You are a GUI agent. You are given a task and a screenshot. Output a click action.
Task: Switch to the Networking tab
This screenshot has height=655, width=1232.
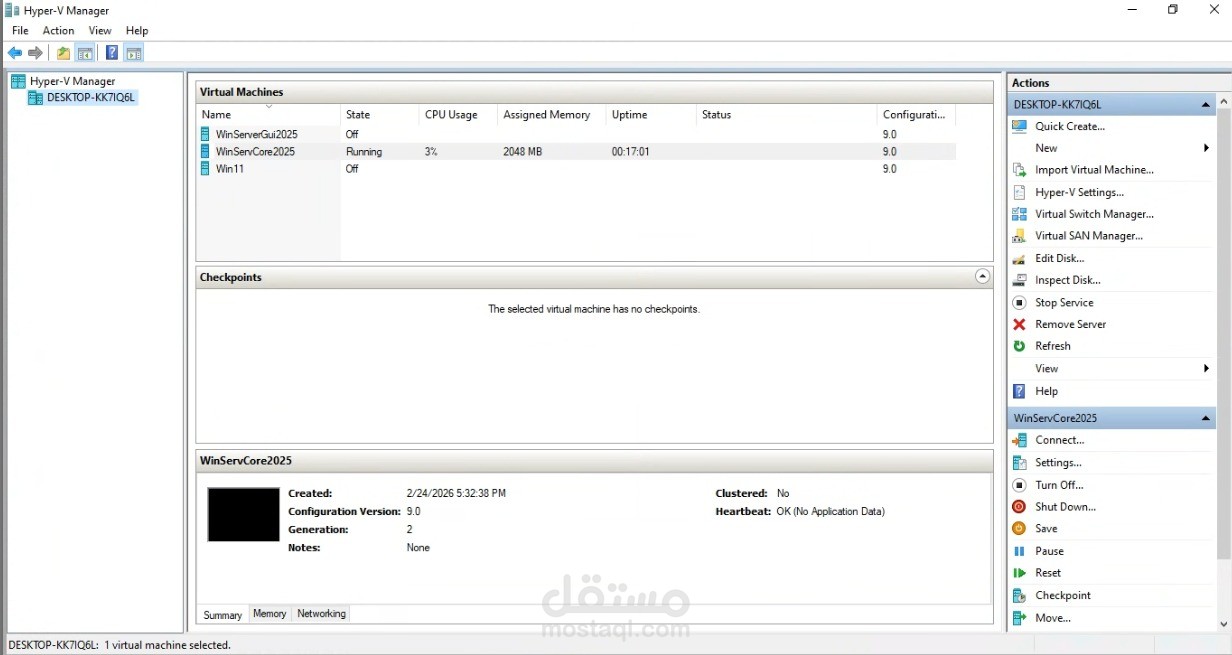coord(321,614)
